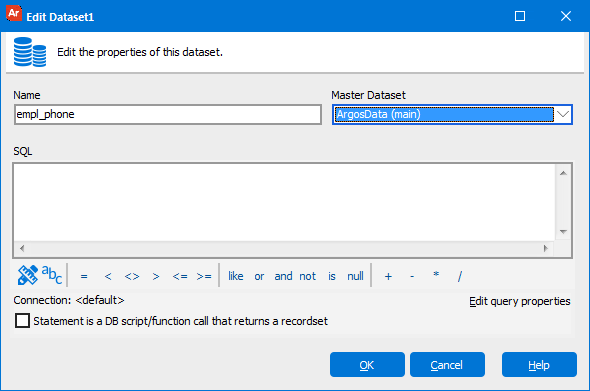Screen dimensions: 590x391
Task: Open Edit query properties link
Action: coord(520,301)
